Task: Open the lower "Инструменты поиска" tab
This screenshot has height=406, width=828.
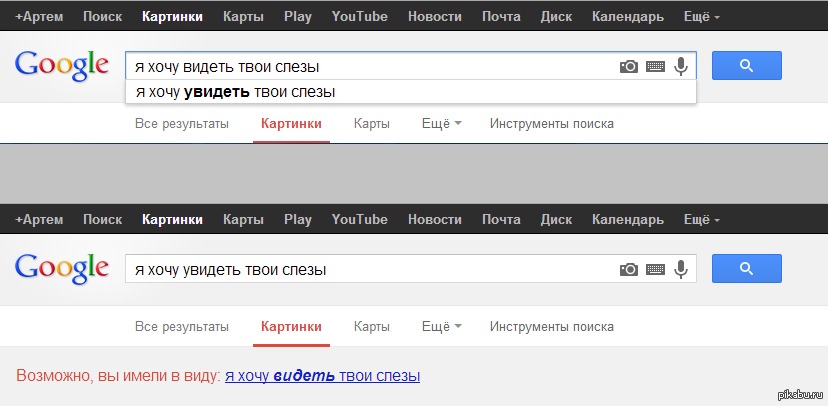Action: pyautogui.click(x=551, y=327)
